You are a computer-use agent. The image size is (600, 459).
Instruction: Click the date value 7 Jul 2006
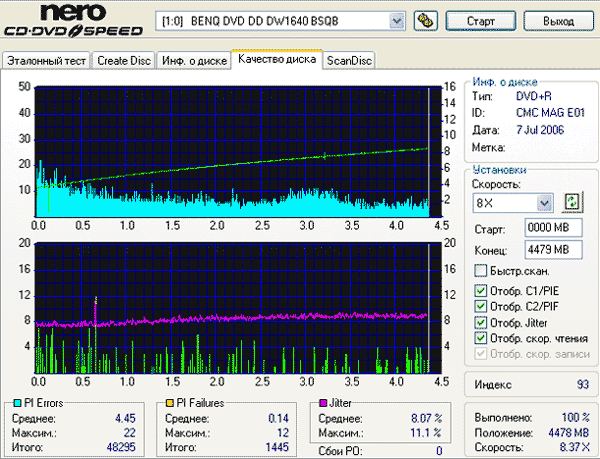[x=540, y=130]
